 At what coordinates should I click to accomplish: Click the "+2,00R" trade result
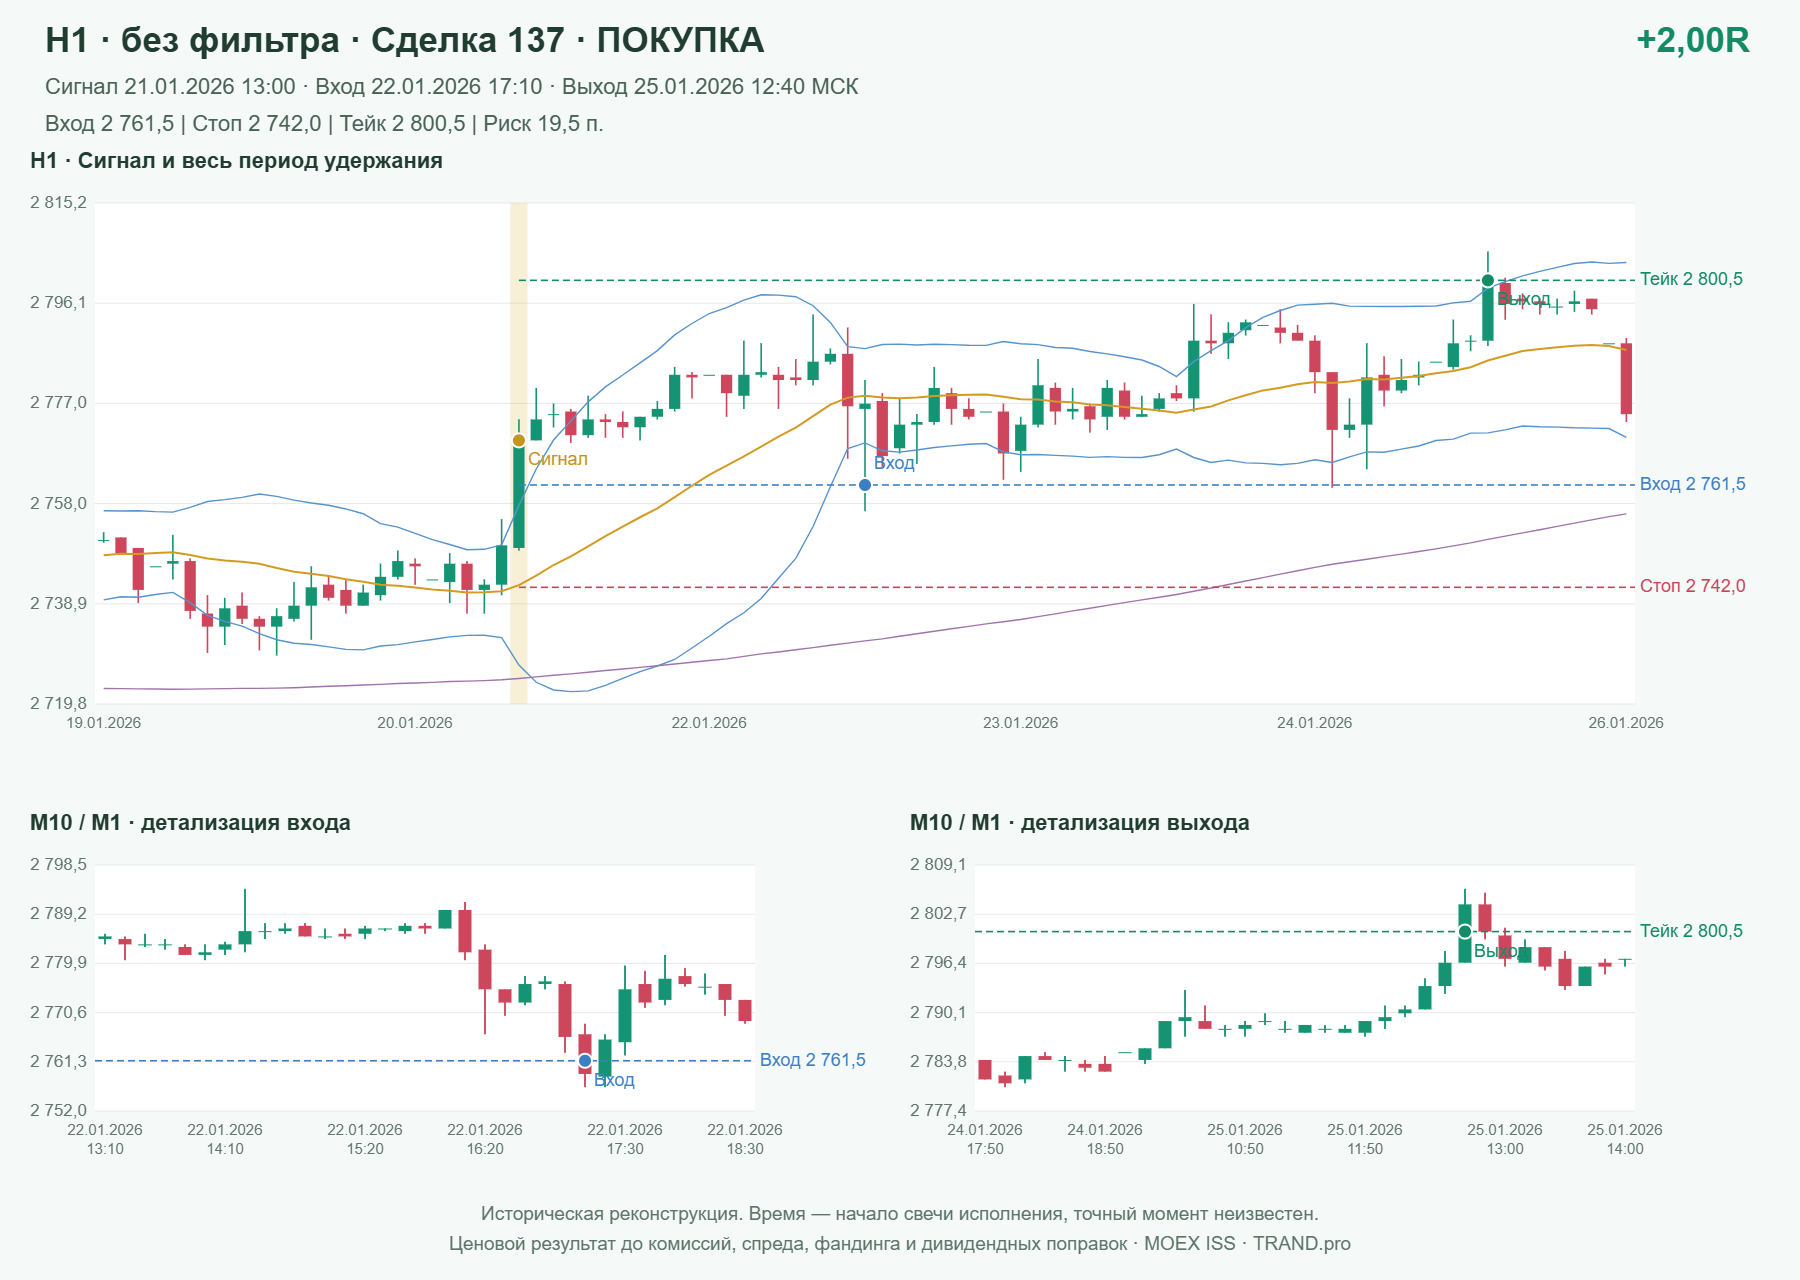pos(1693,40)
